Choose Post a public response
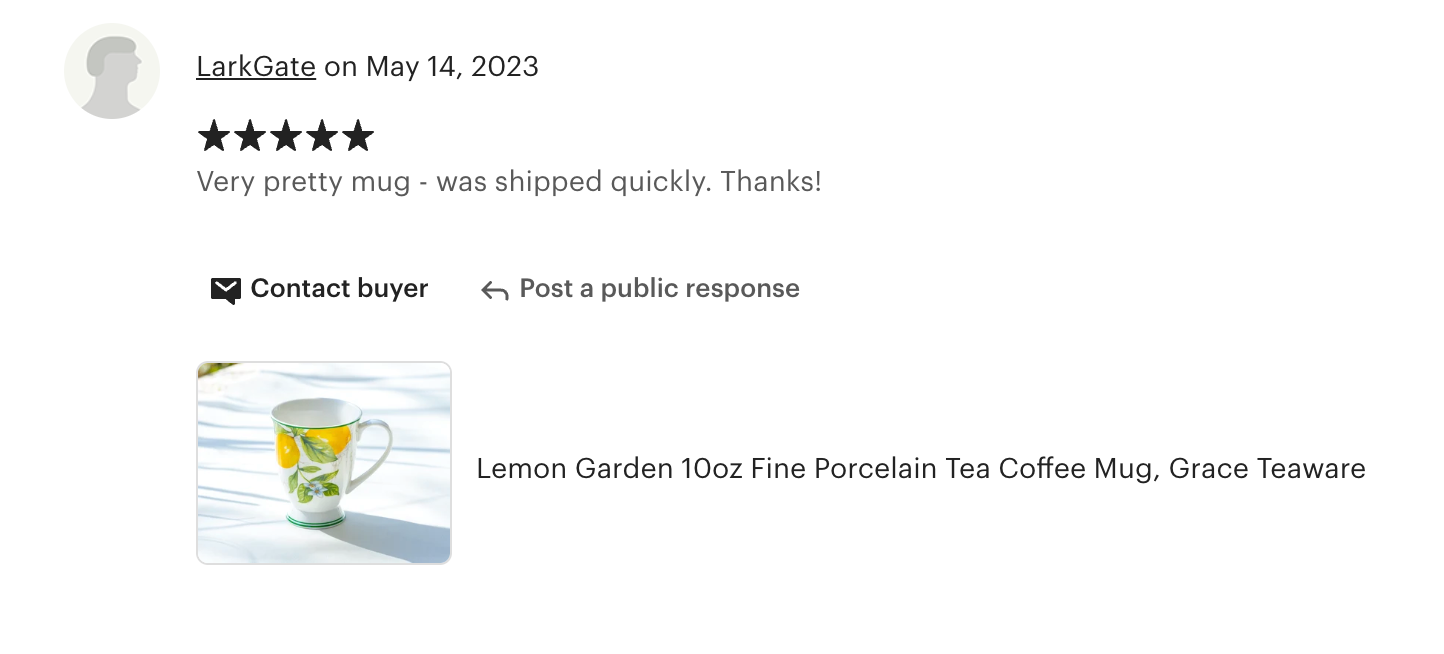The height and width of the screenshot is (654, 1444). pos(659,289)
